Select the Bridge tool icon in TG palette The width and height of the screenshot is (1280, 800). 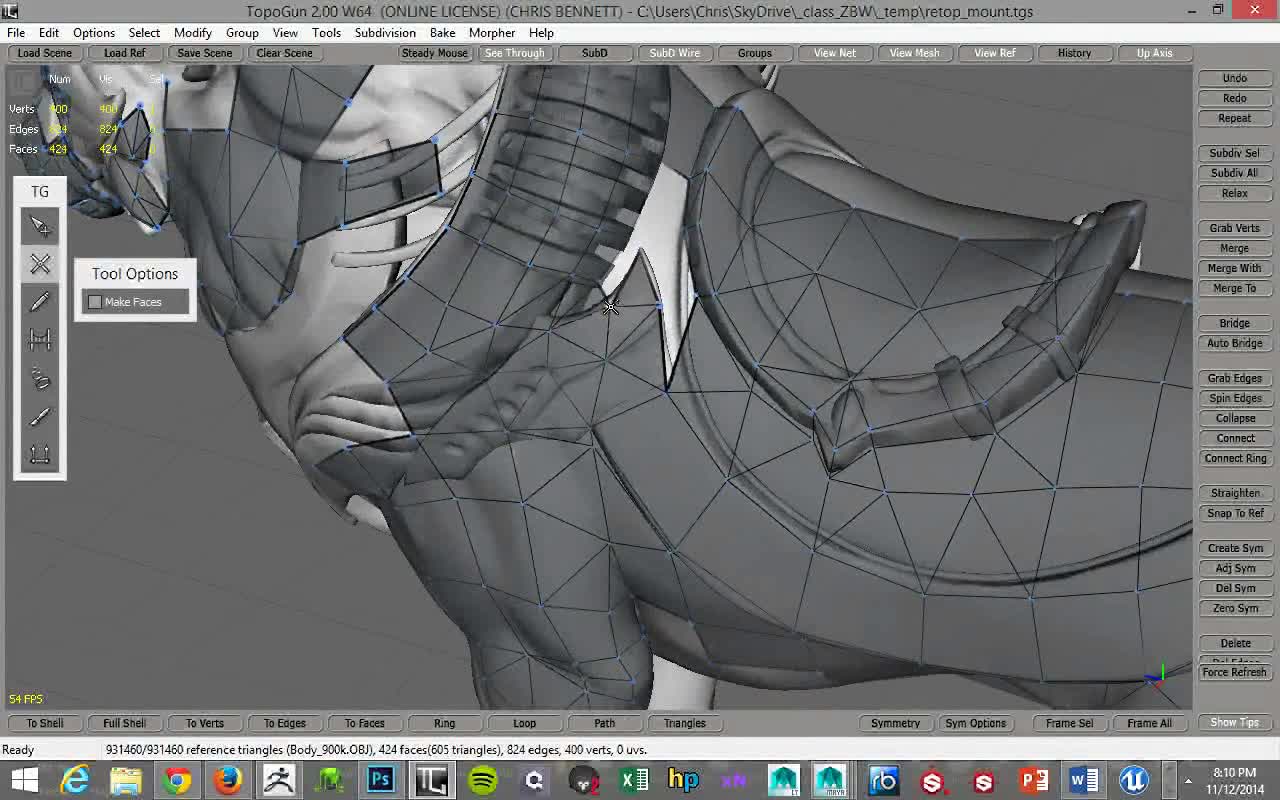pyautogui.click(x=40, y=340)
